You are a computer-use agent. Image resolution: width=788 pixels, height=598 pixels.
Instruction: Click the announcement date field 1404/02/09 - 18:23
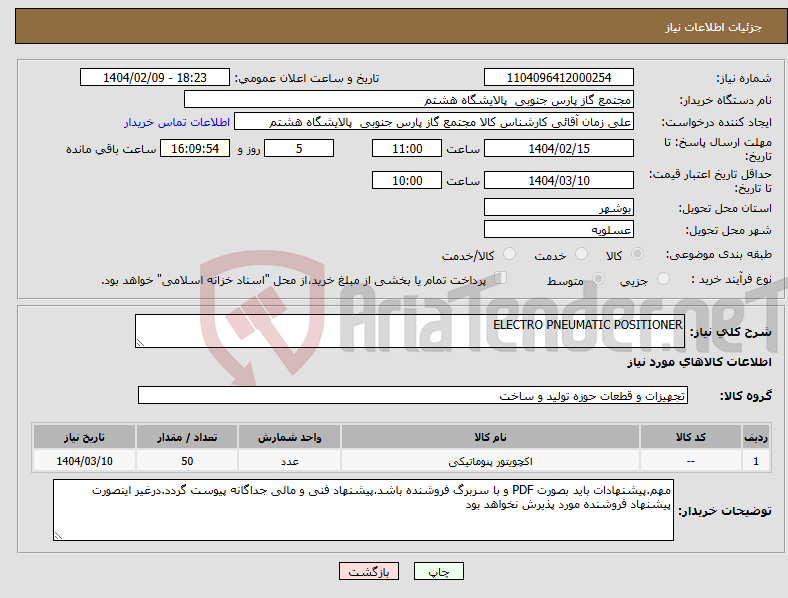pos(155,77)
